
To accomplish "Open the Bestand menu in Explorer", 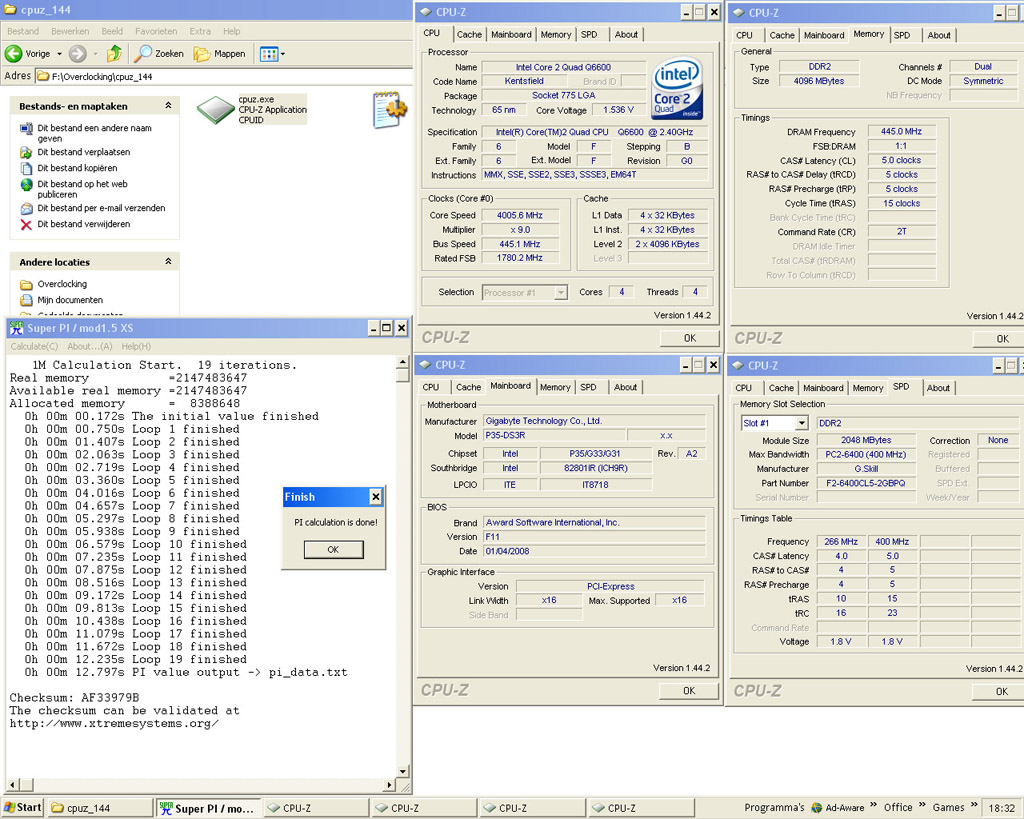I will [x=23, y=31].
